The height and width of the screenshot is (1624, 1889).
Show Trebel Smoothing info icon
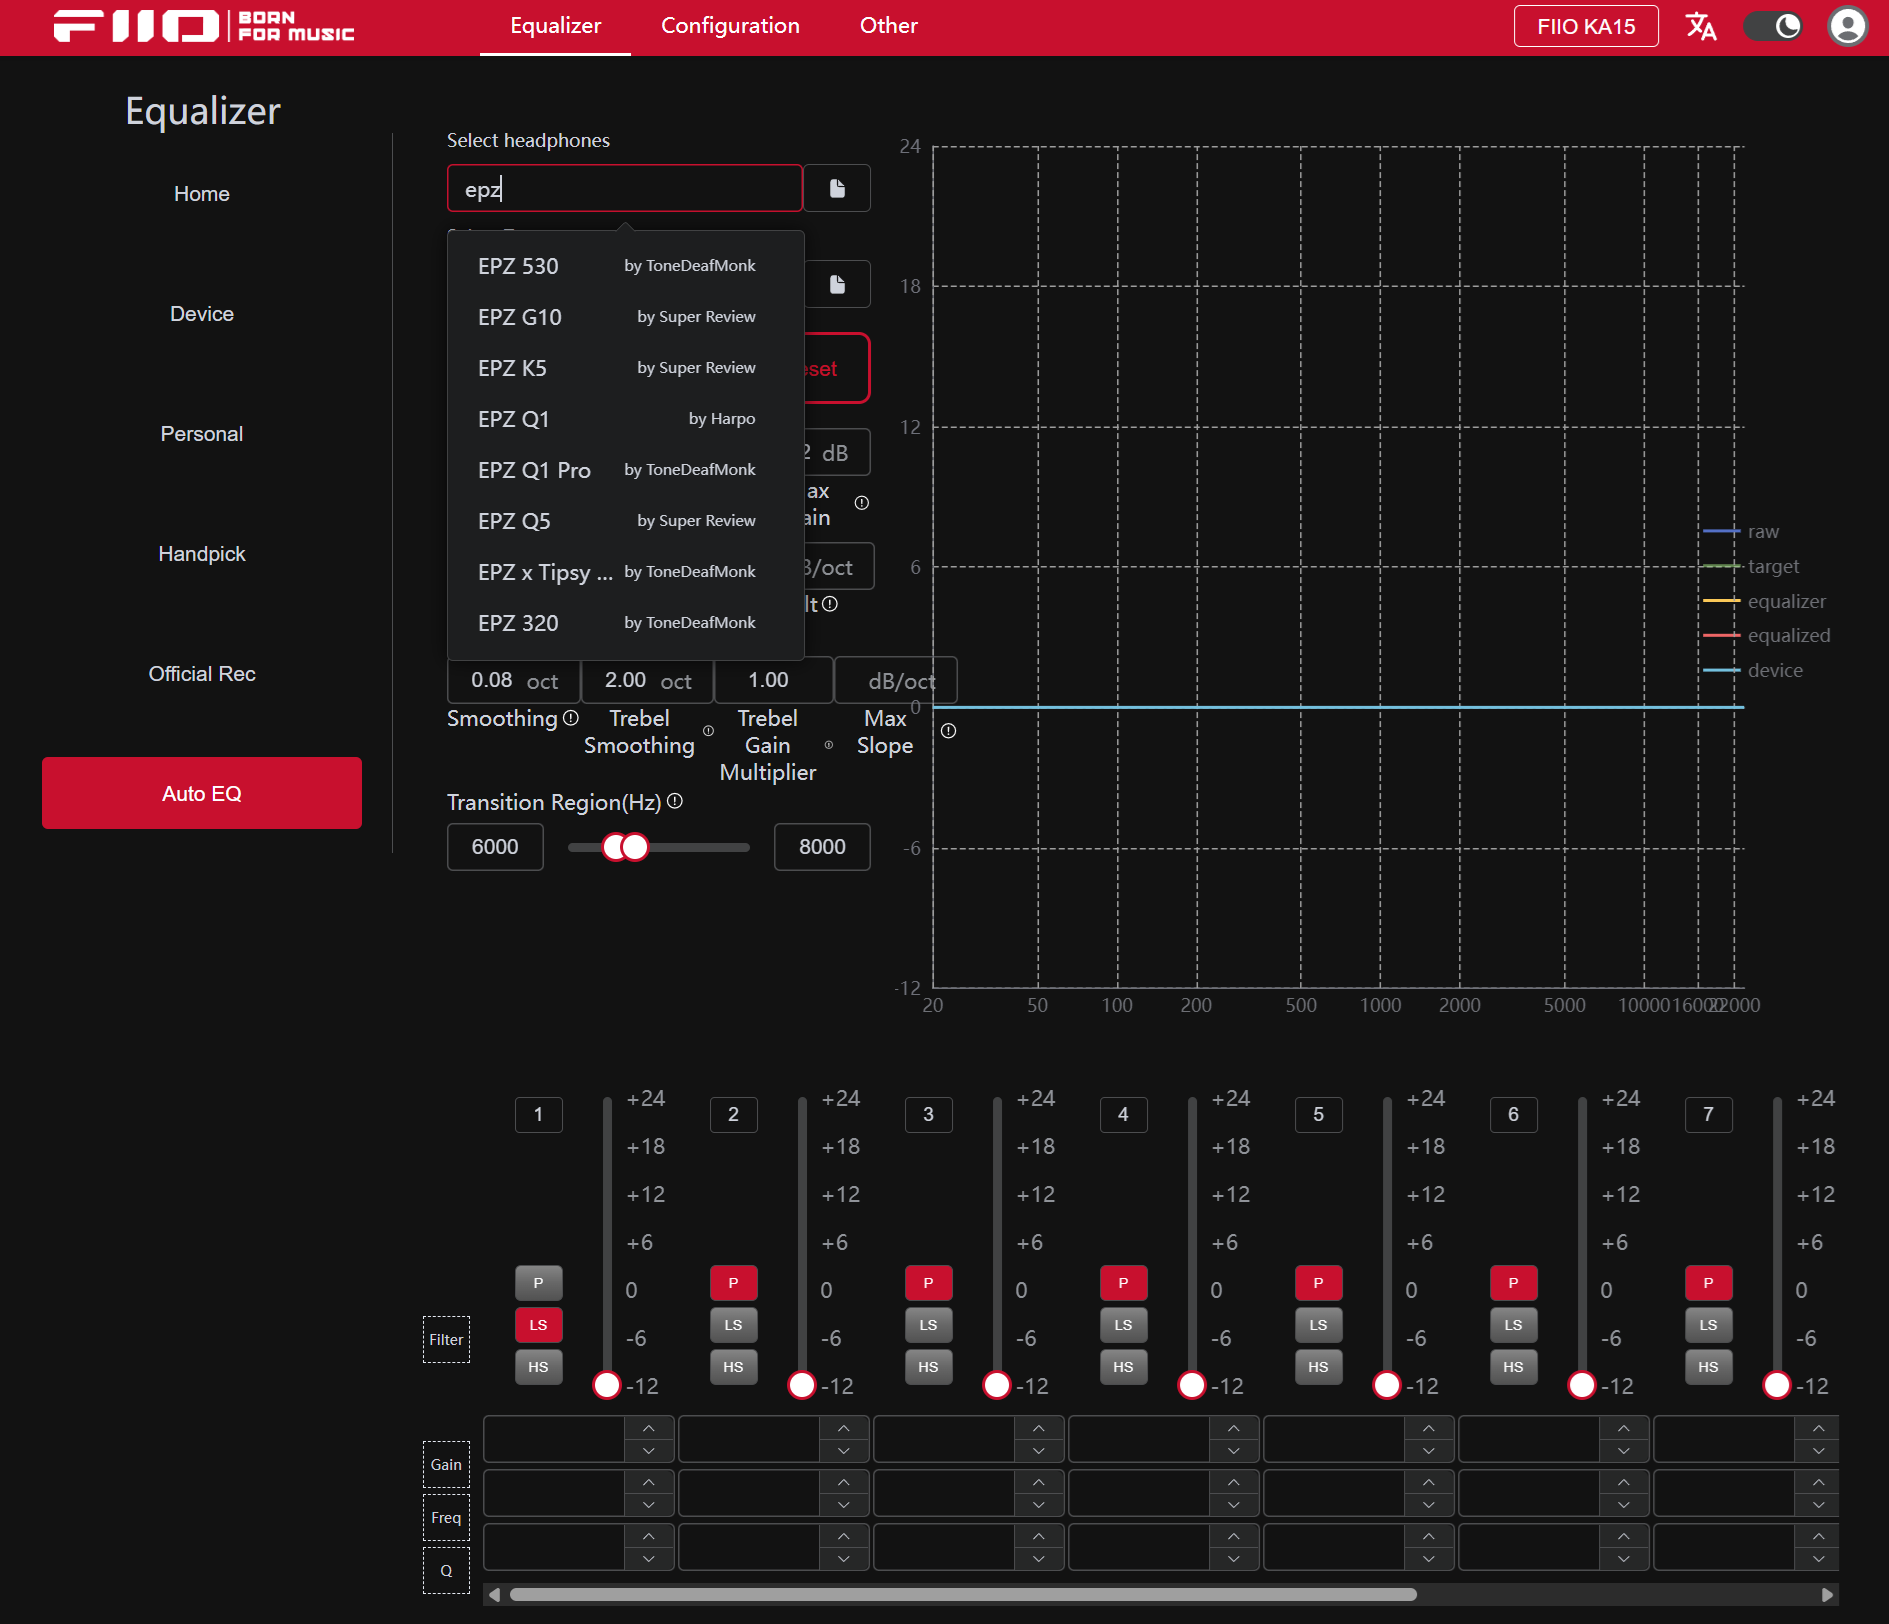708,731
